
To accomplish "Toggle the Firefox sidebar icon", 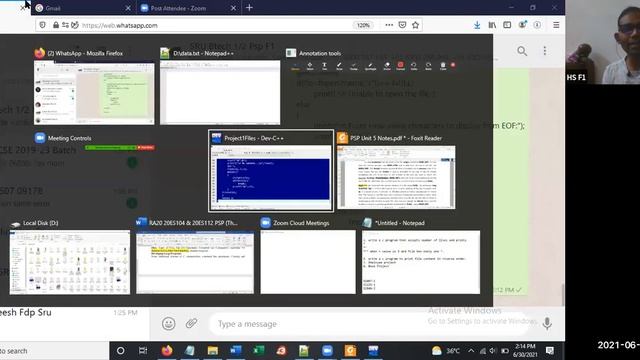I will click(507, 25).
